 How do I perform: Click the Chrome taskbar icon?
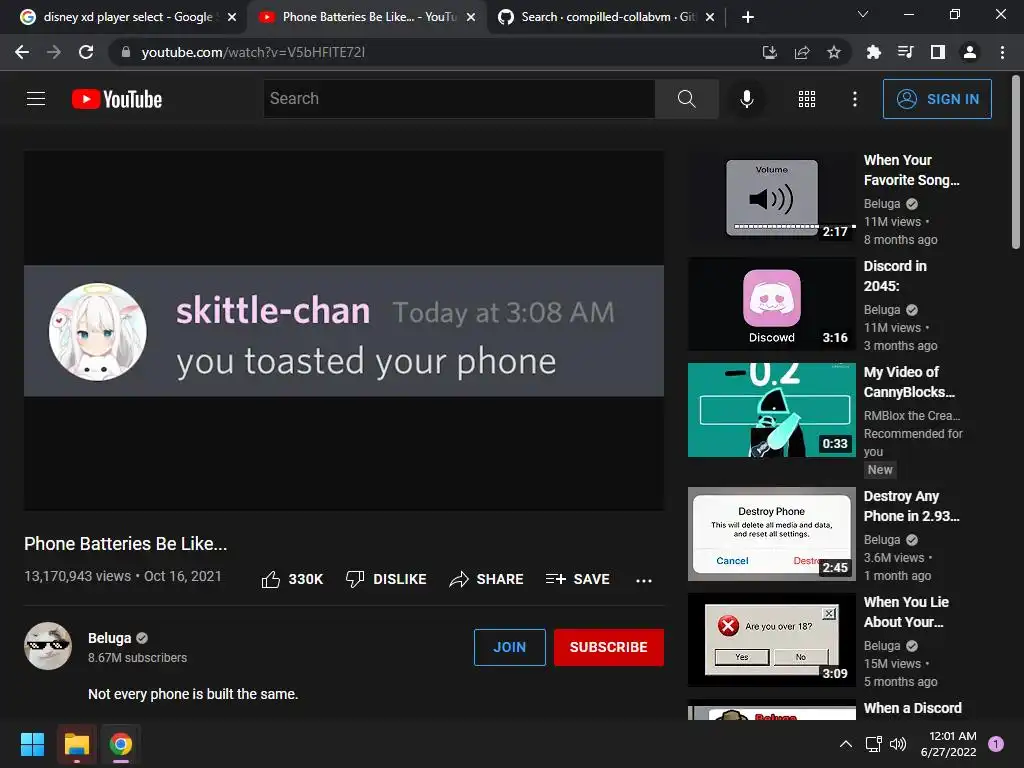pyautogui.click(x=121, y=744)
